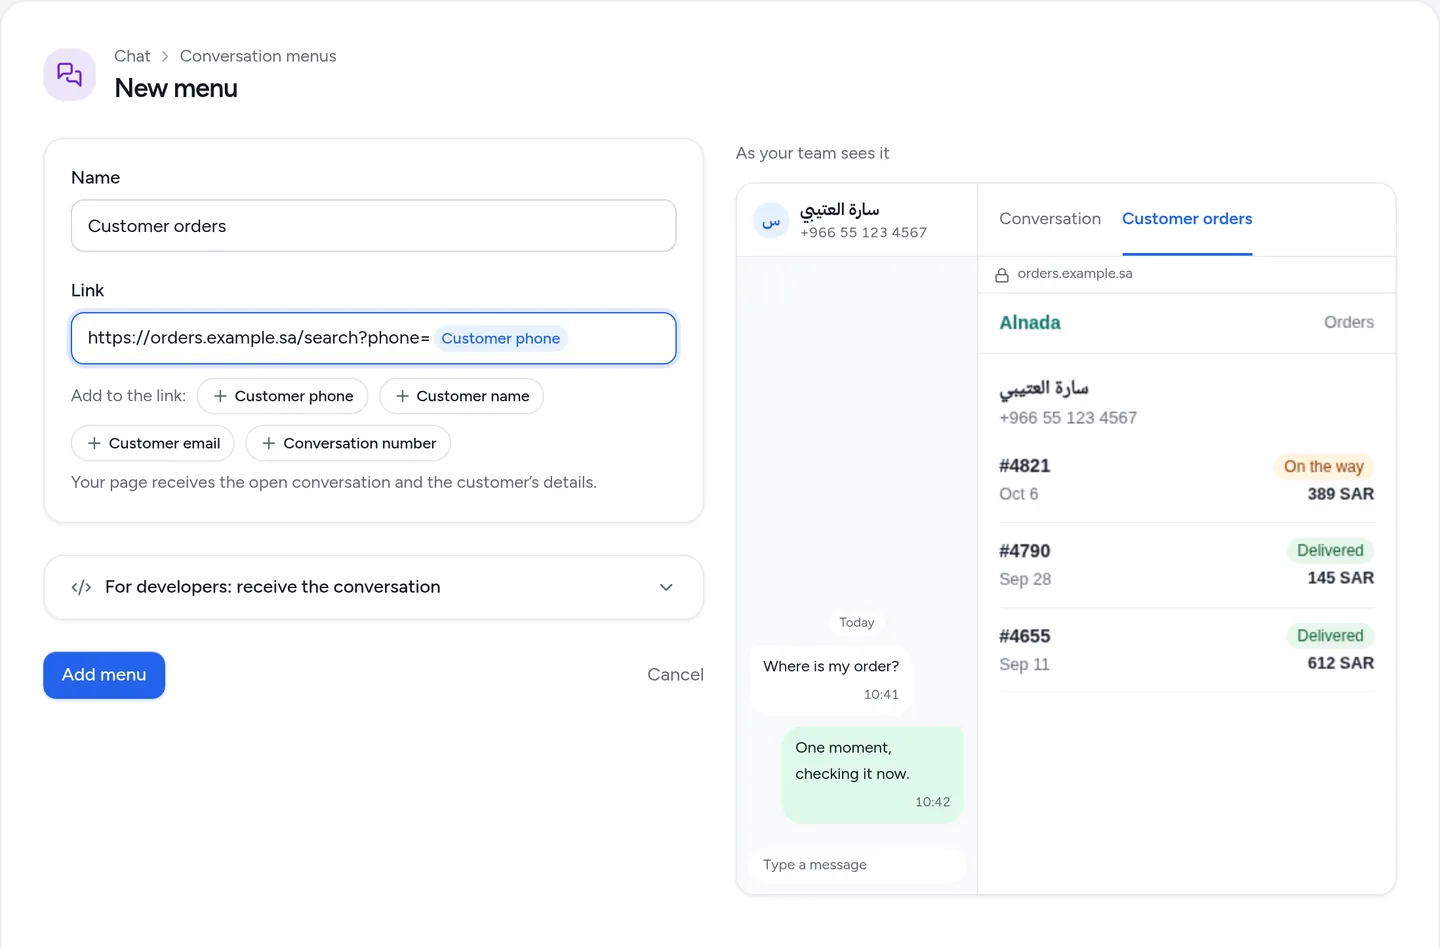Screen dimensions: 1440x948
Task: Open the Conversation tab
Action: pos(1050,218)
